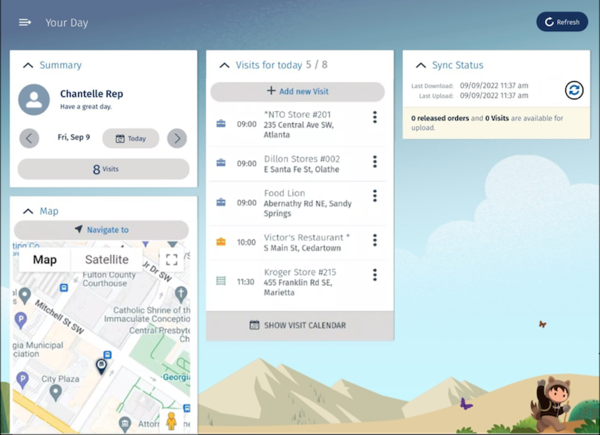Collapse the Summary panel
The image size is (600, 435).
28,65
